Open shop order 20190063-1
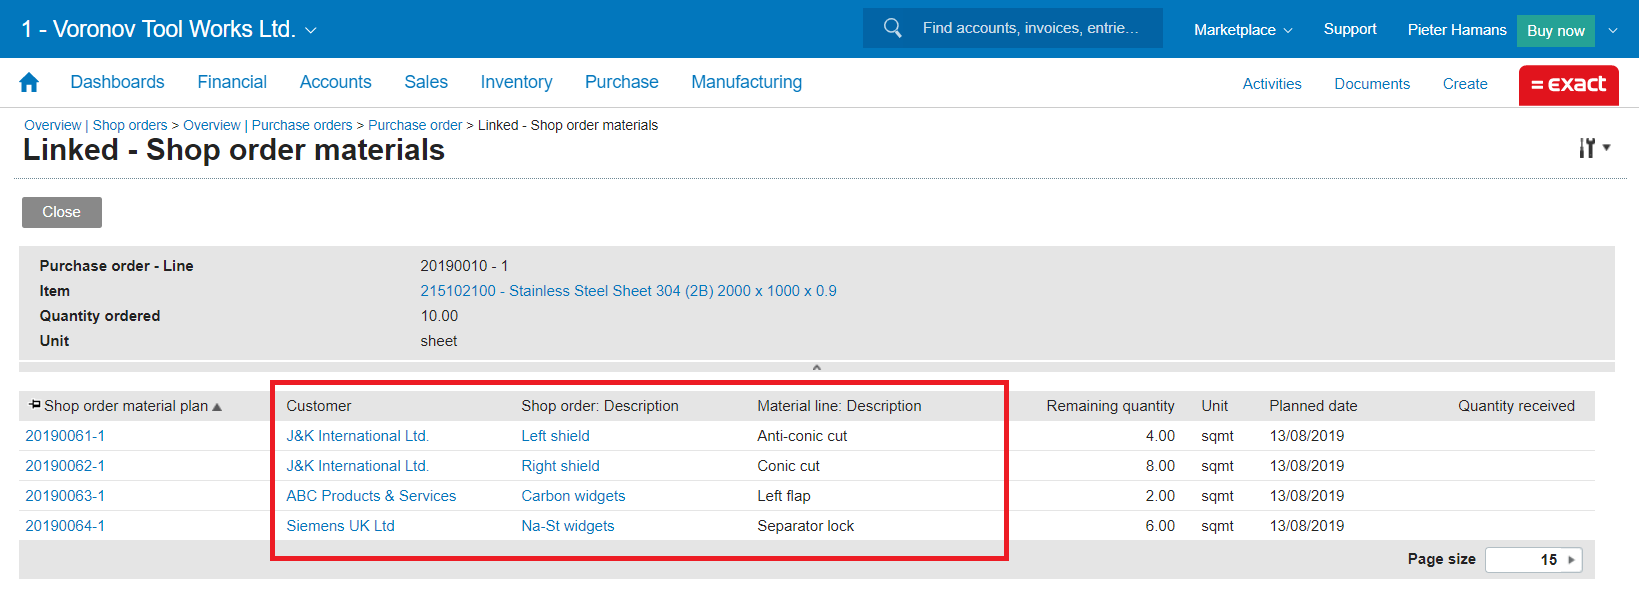Viewport: 1639px width, 589px height. 65,496
